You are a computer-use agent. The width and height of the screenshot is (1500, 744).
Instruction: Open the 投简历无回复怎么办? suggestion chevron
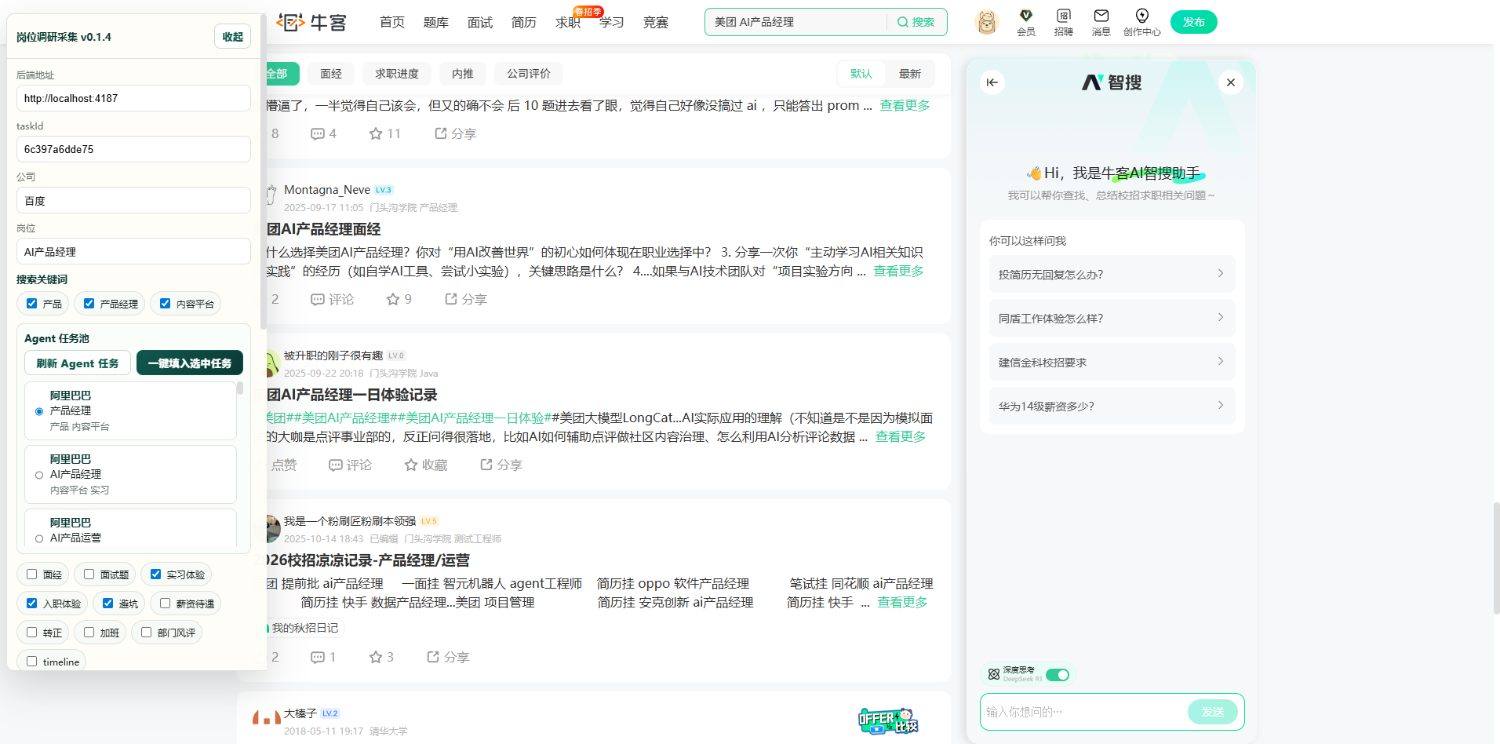[1220, 273]
